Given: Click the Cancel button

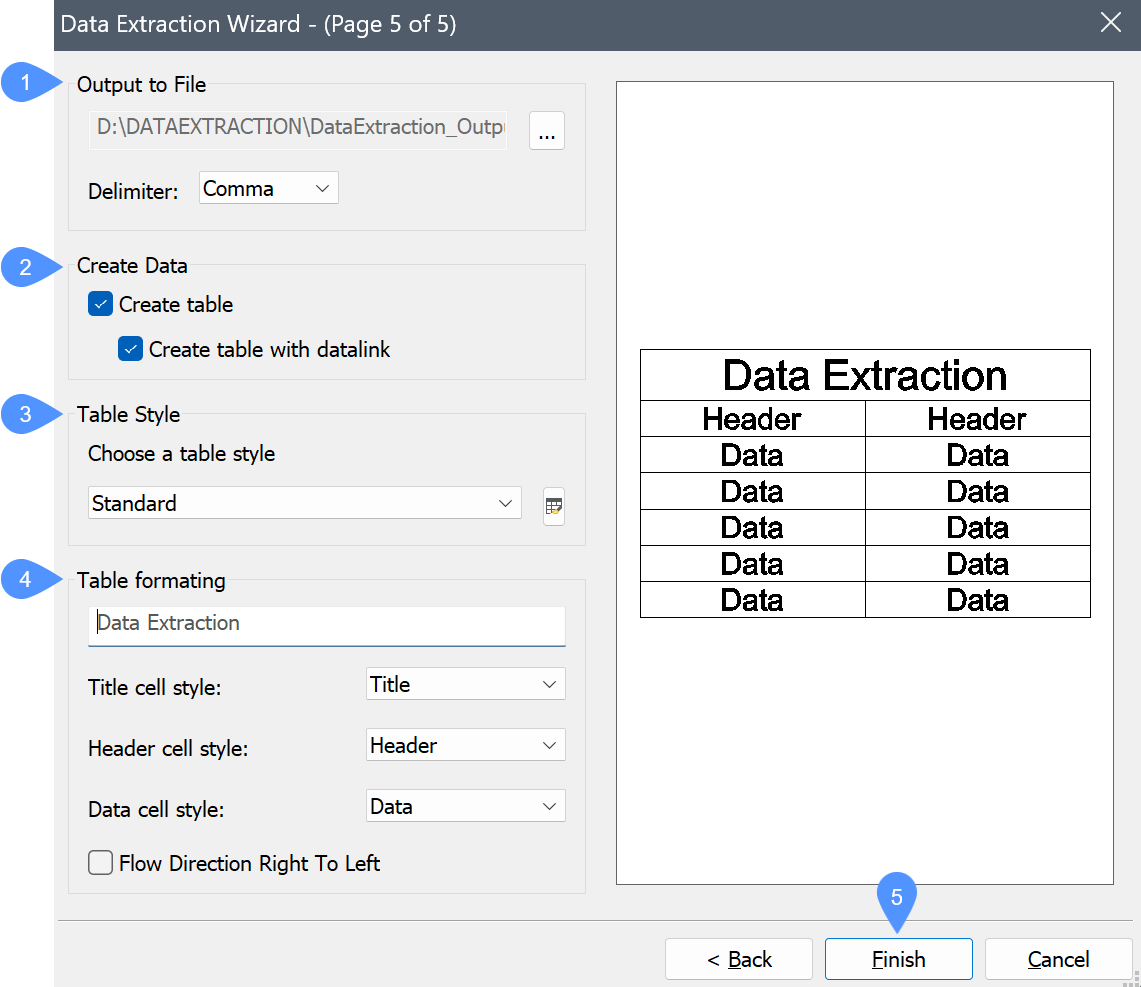Looking at the screenshot, I should [1058, 960].
